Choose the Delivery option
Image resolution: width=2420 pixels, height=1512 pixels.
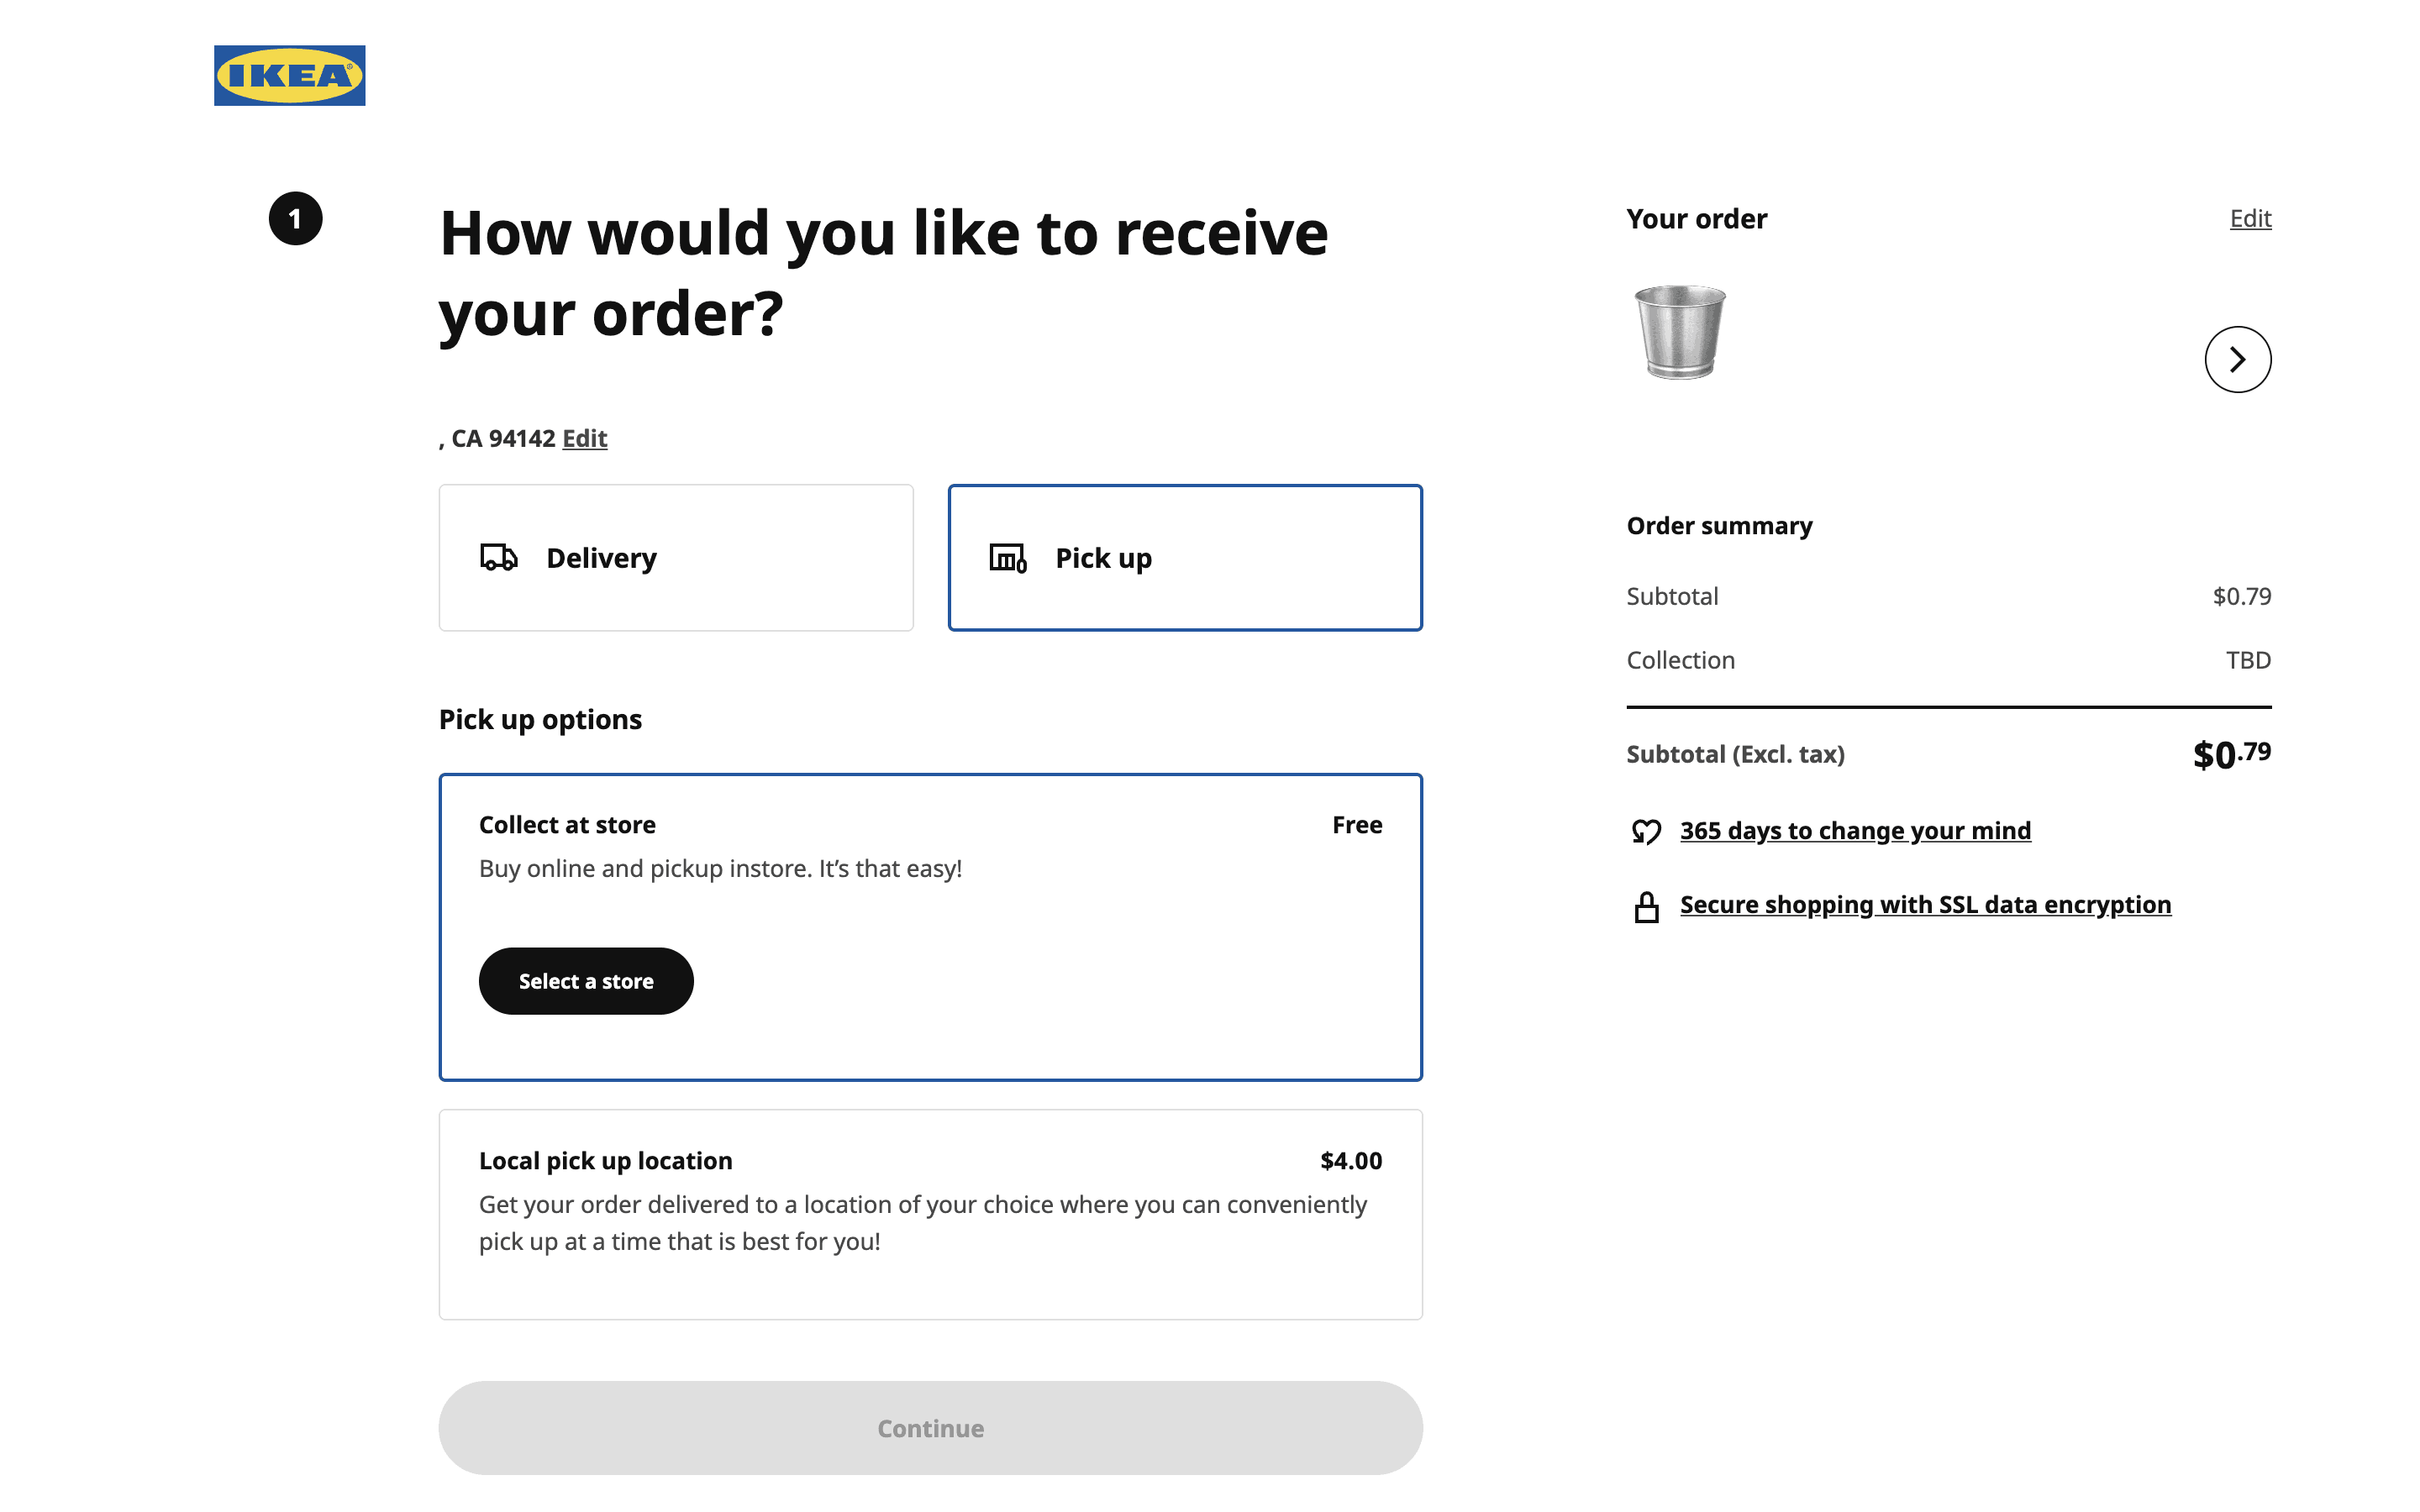pos(676,557)
